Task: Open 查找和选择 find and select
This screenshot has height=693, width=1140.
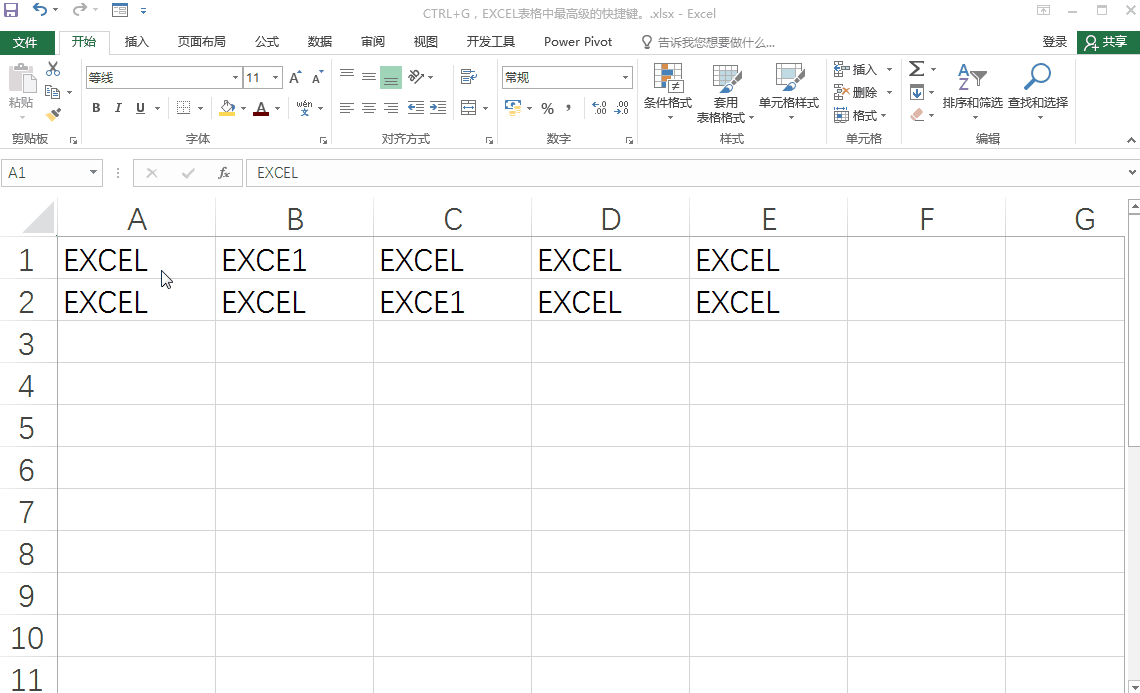Action: 1037,92
